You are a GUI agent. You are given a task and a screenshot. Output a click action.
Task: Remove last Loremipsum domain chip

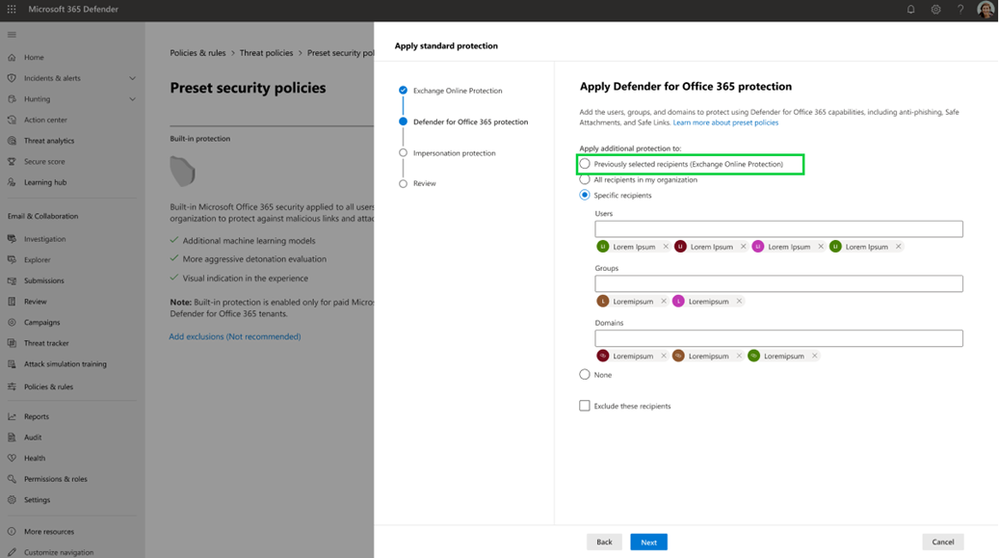(814, 356)
